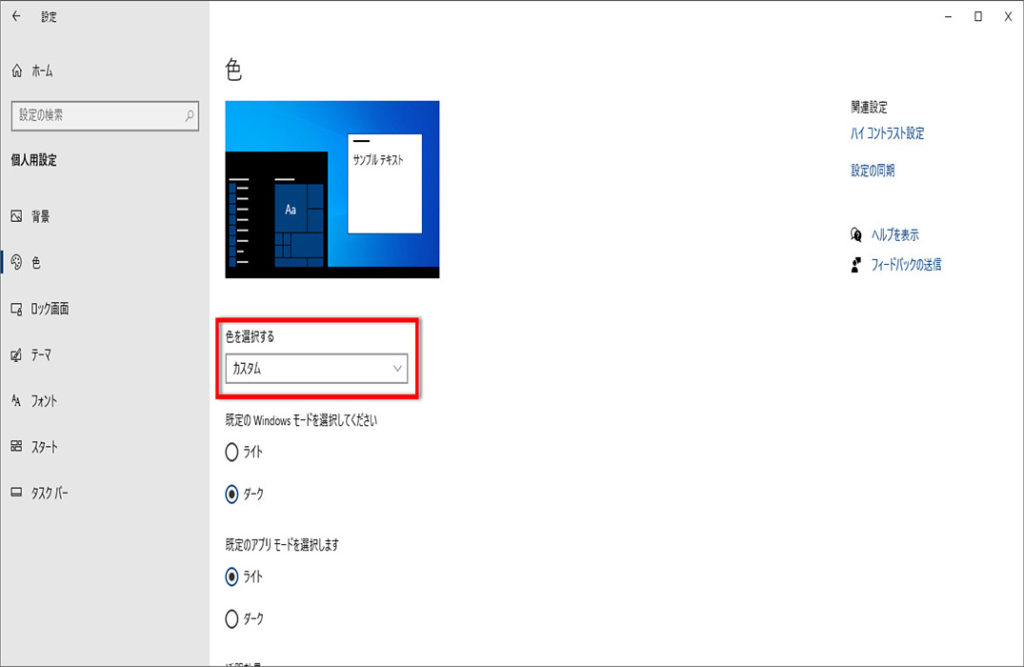The width and height of the screenshot is (1024, 667).
Task: Click the タスク バー icon in sidebar
Action: click(x=16, y=493)
